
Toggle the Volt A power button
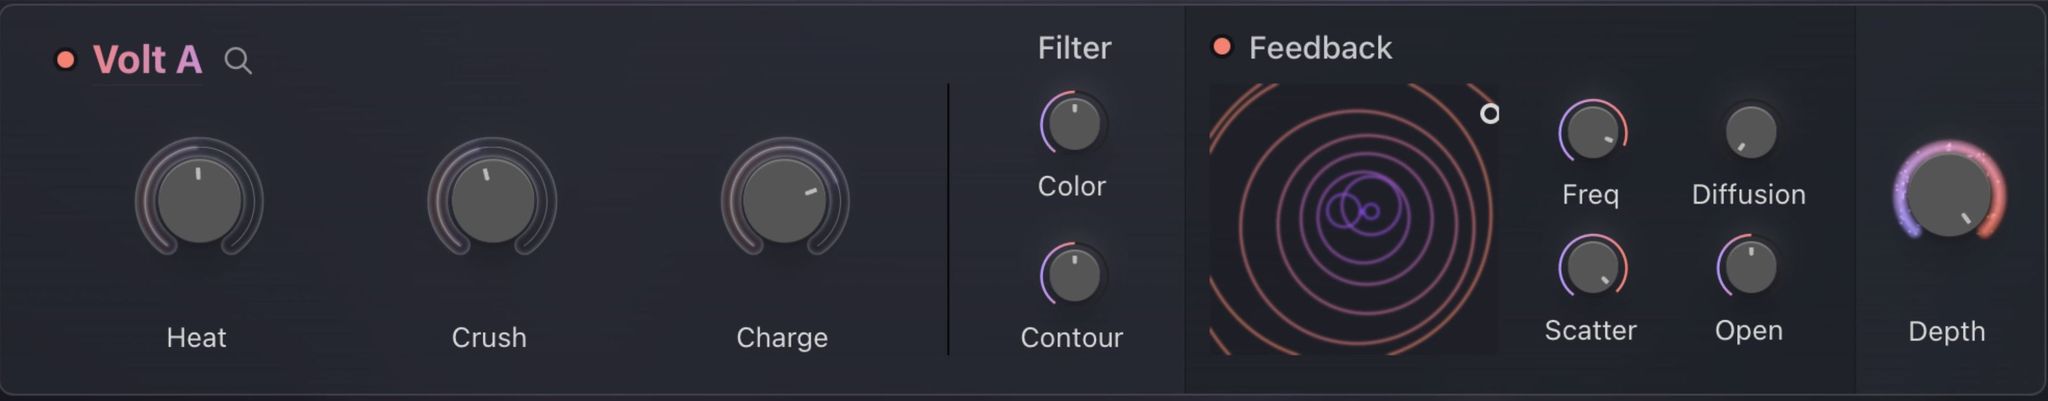point(66,60)
